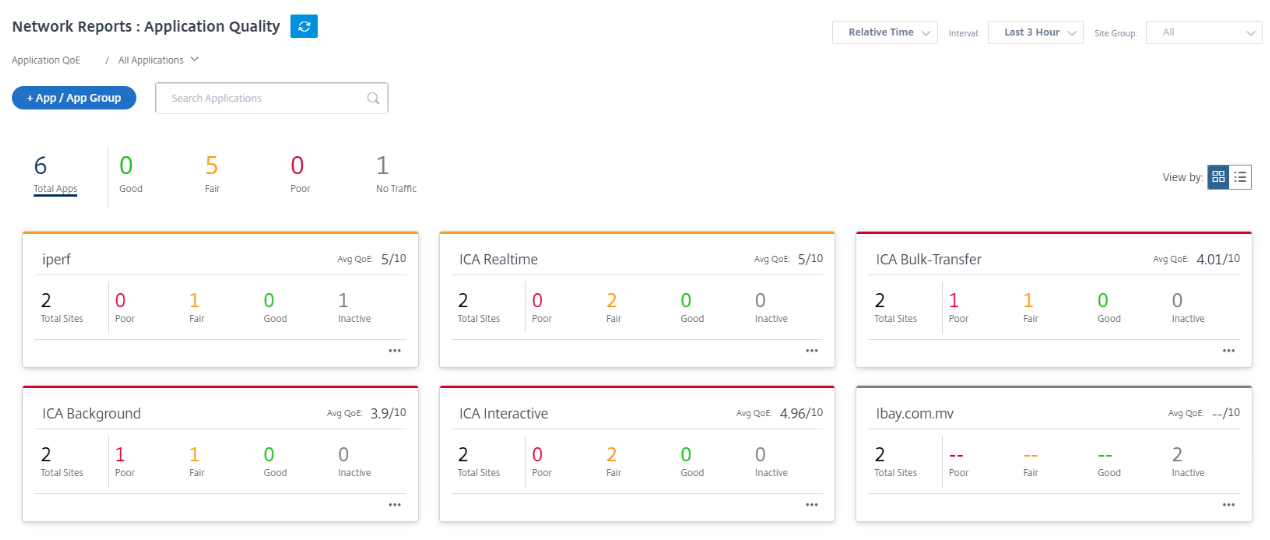Expand the All Applications breadcrumb dropdown
The height and width of the screenshot is (540, 1270).
159,60
